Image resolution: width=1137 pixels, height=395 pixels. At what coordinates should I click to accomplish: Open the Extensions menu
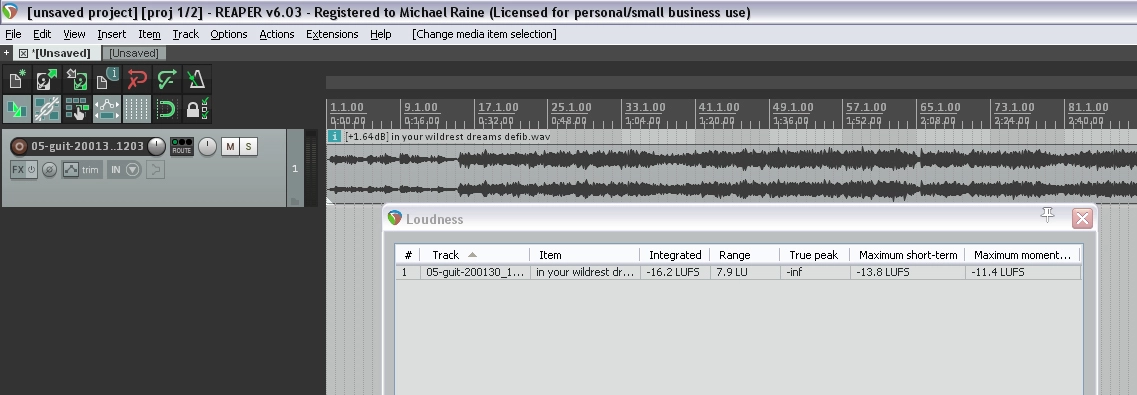332,34
